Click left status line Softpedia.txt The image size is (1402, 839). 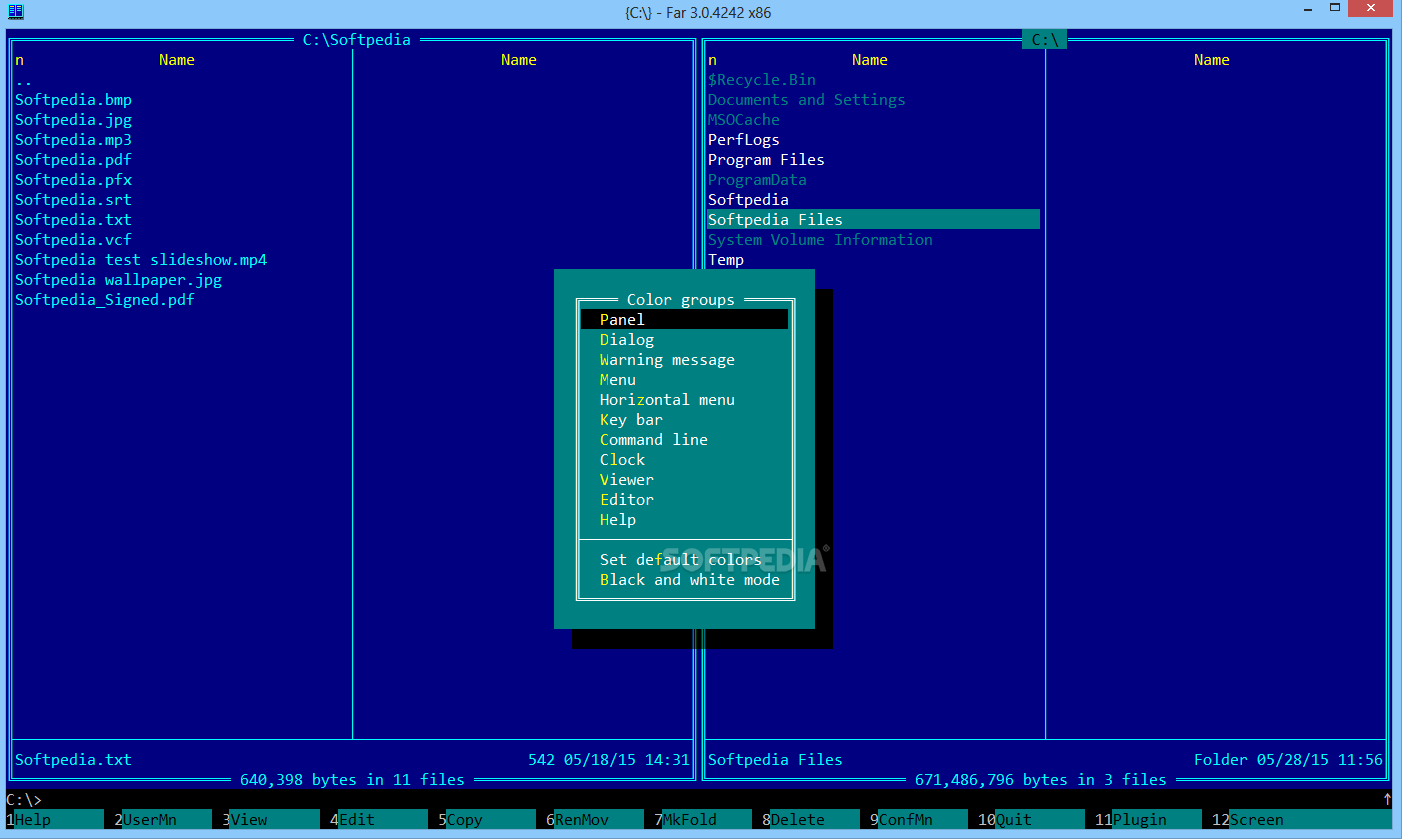pos(73,759)
